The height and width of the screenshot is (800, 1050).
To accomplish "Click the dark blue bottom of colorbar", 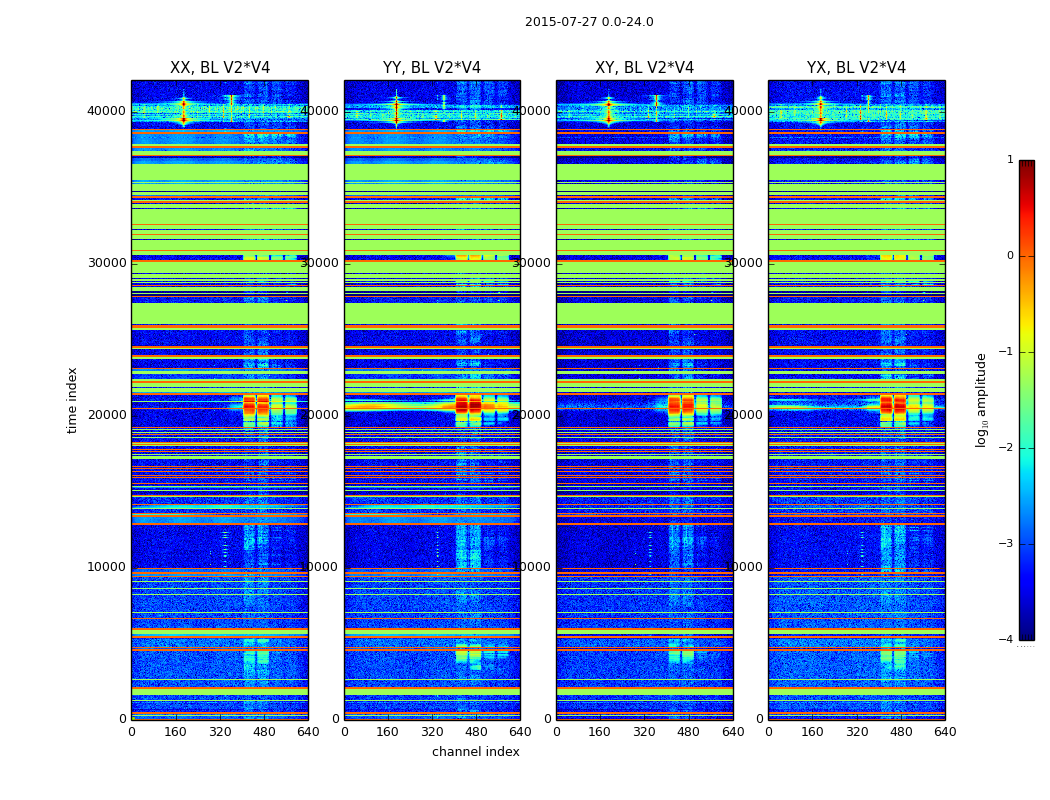I will point(1027,635).
